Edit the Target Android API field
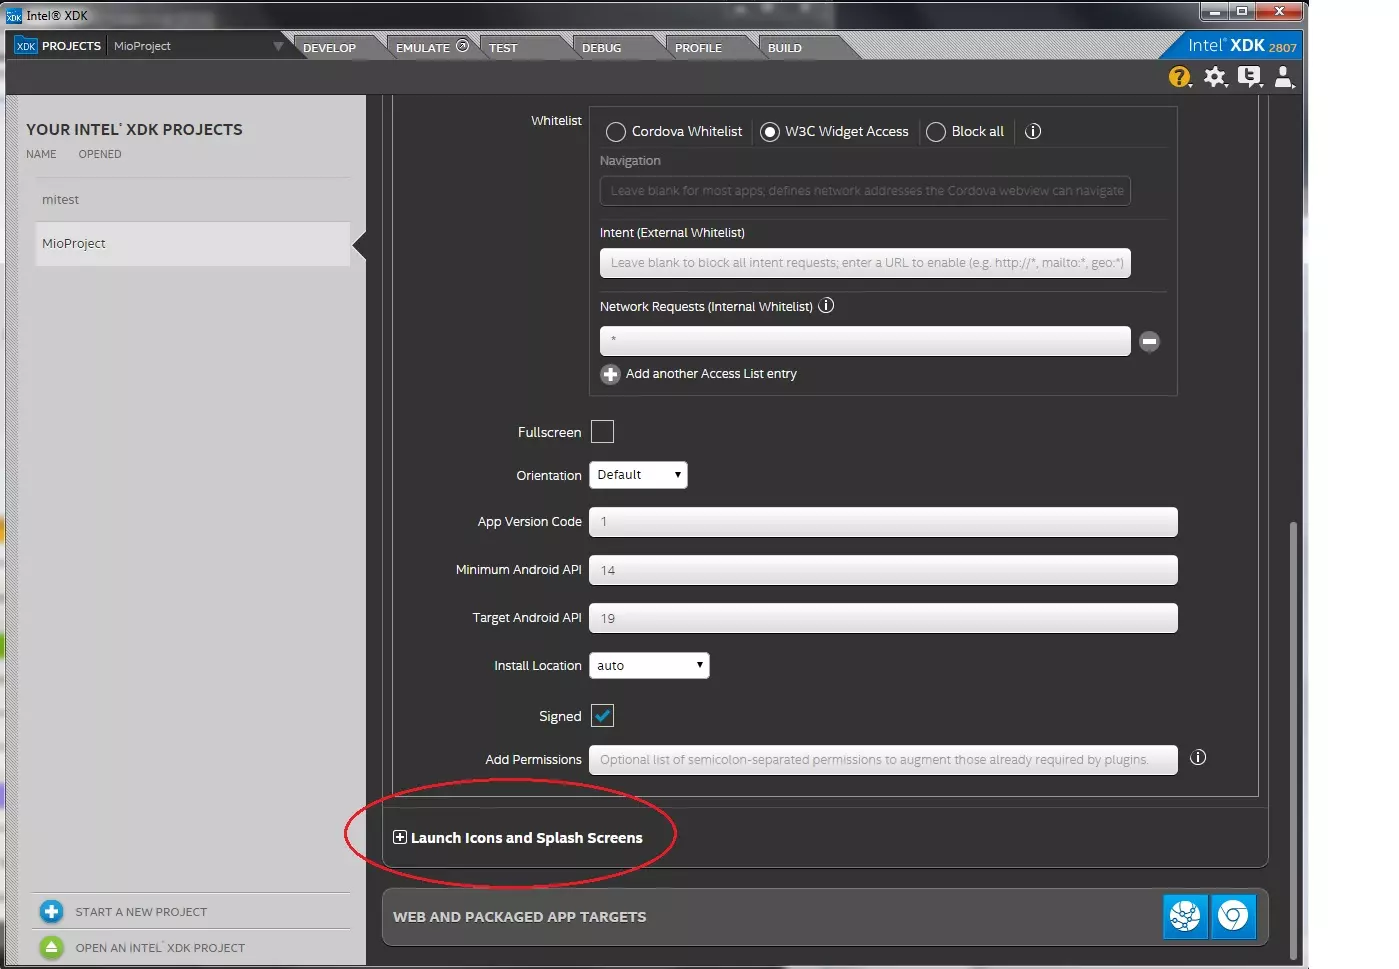This screenshot has width=1399, height=969. click(883, 618)
